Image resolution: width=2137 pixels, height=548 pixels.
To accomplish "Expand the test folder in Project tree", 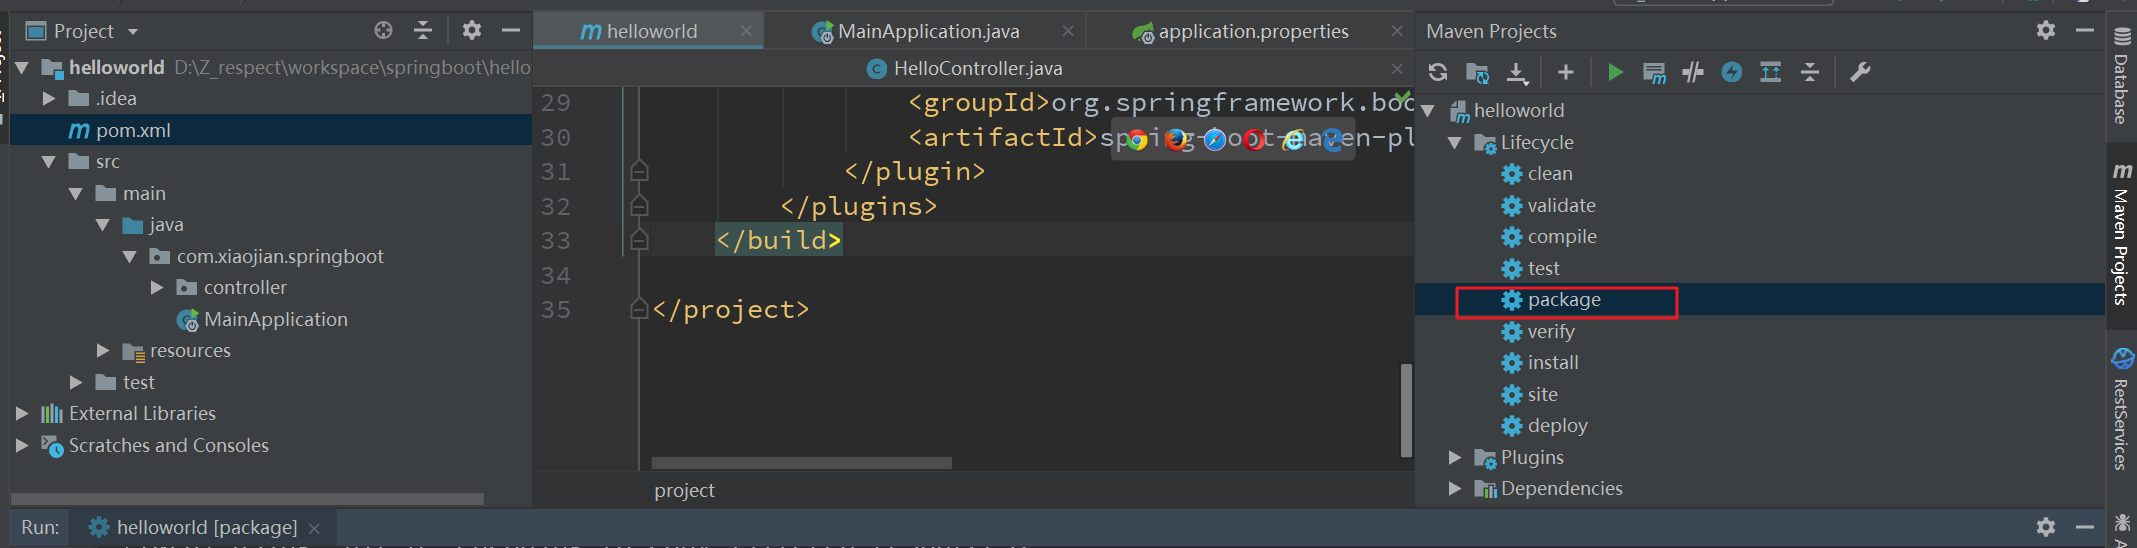I will pyautogui.click(x=76, y=382).
